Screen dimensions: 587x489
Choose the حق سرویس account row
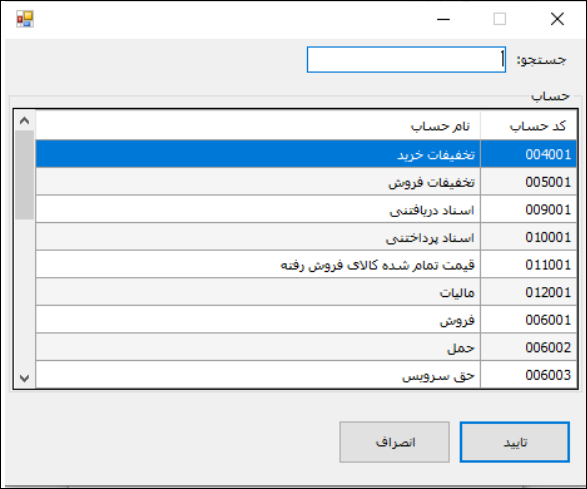306,375
